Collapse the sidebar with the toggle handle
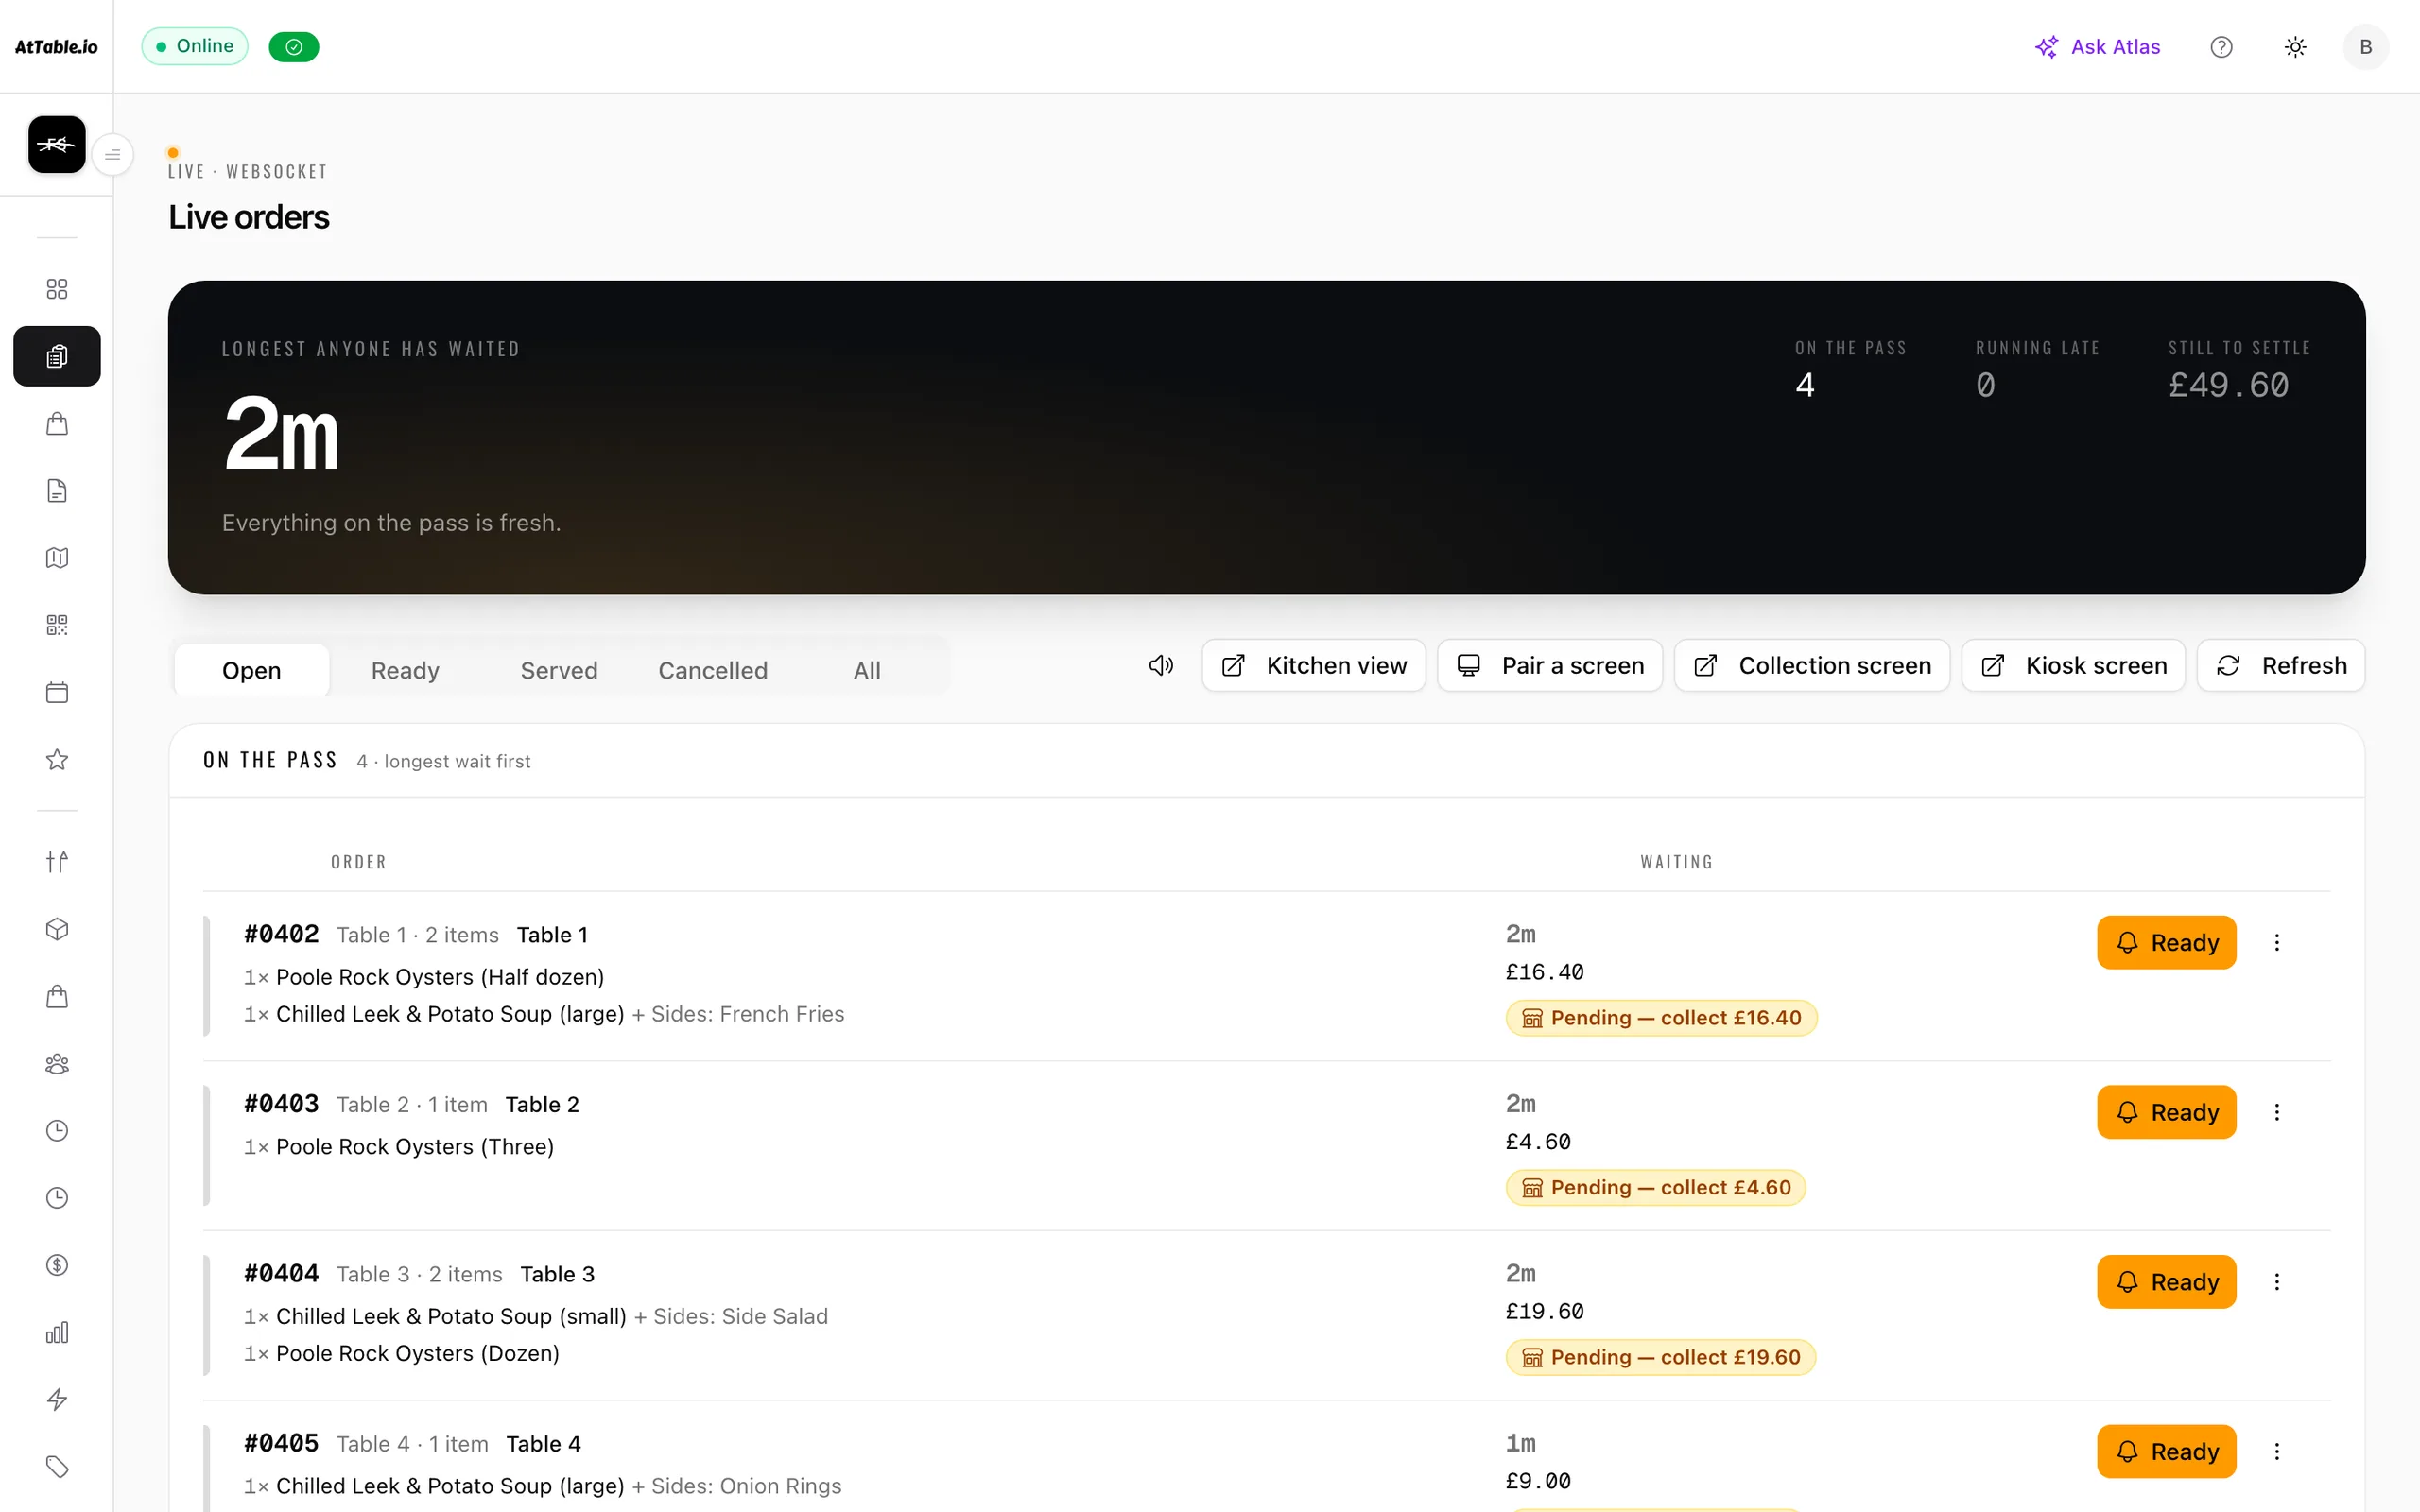The image size is (2420, 1512). click(113, 155)
